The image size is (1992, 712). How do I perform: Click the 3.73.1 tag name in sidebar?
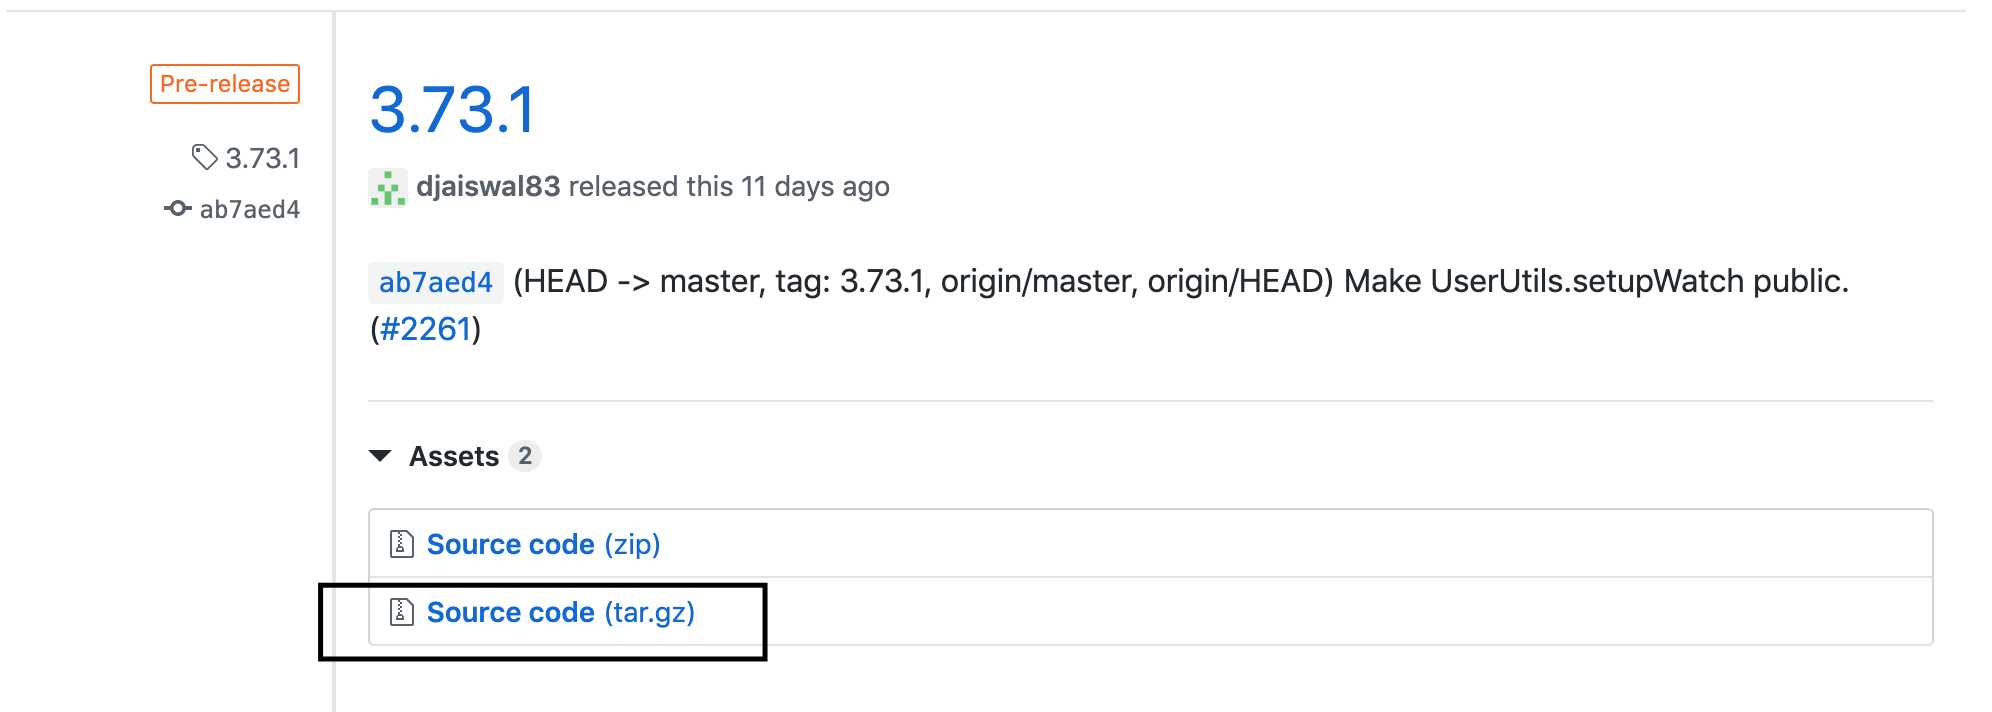pyautogui.click(x=262, y=158)
